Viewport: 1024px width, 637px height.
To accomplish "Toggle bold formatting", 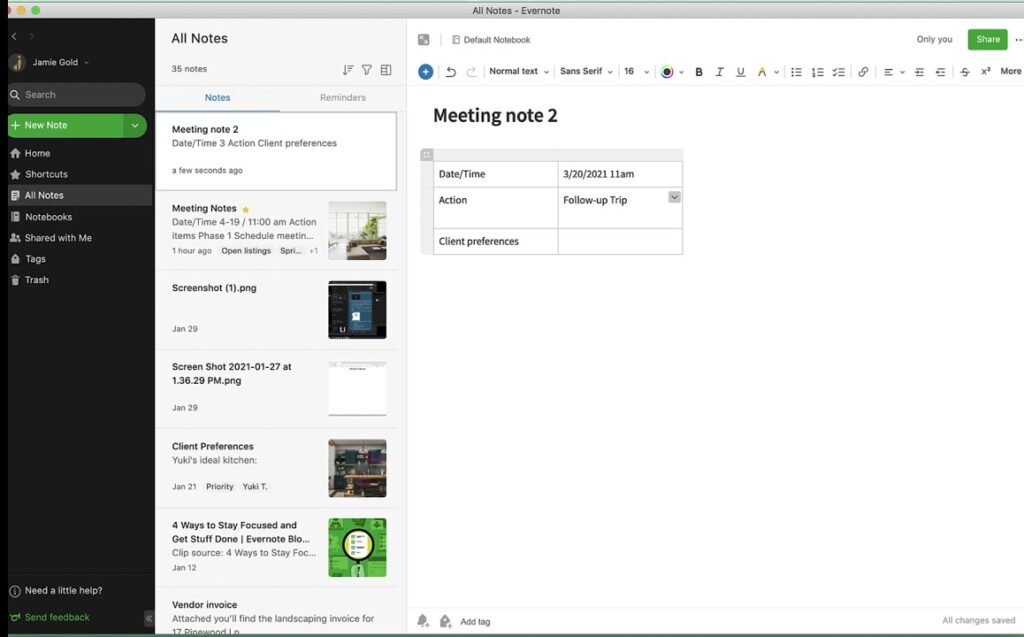I will (x=699, y=72).
